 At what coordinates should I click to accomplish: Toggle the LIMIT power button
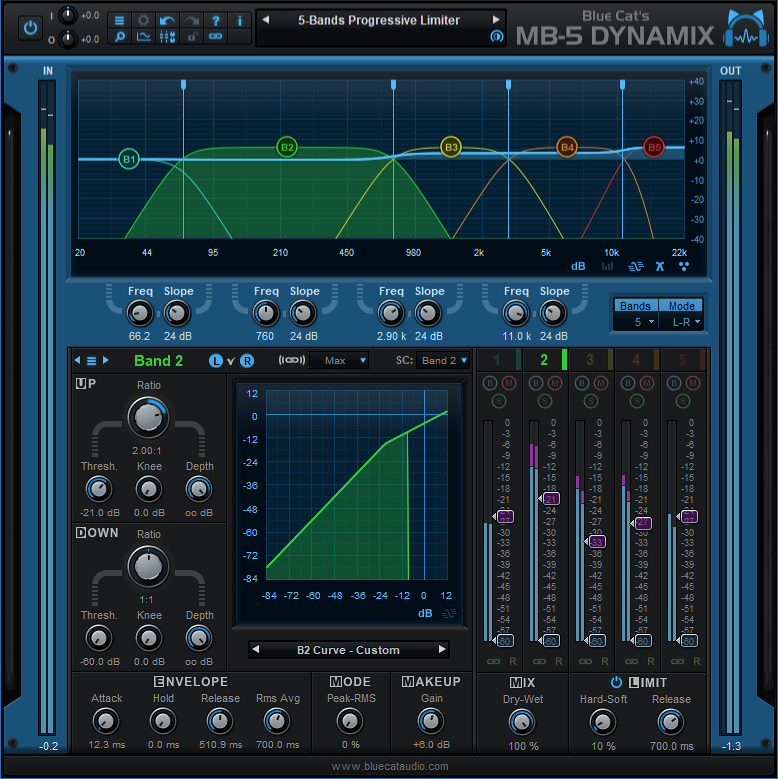pyautogui.click(x=616, y=682)
